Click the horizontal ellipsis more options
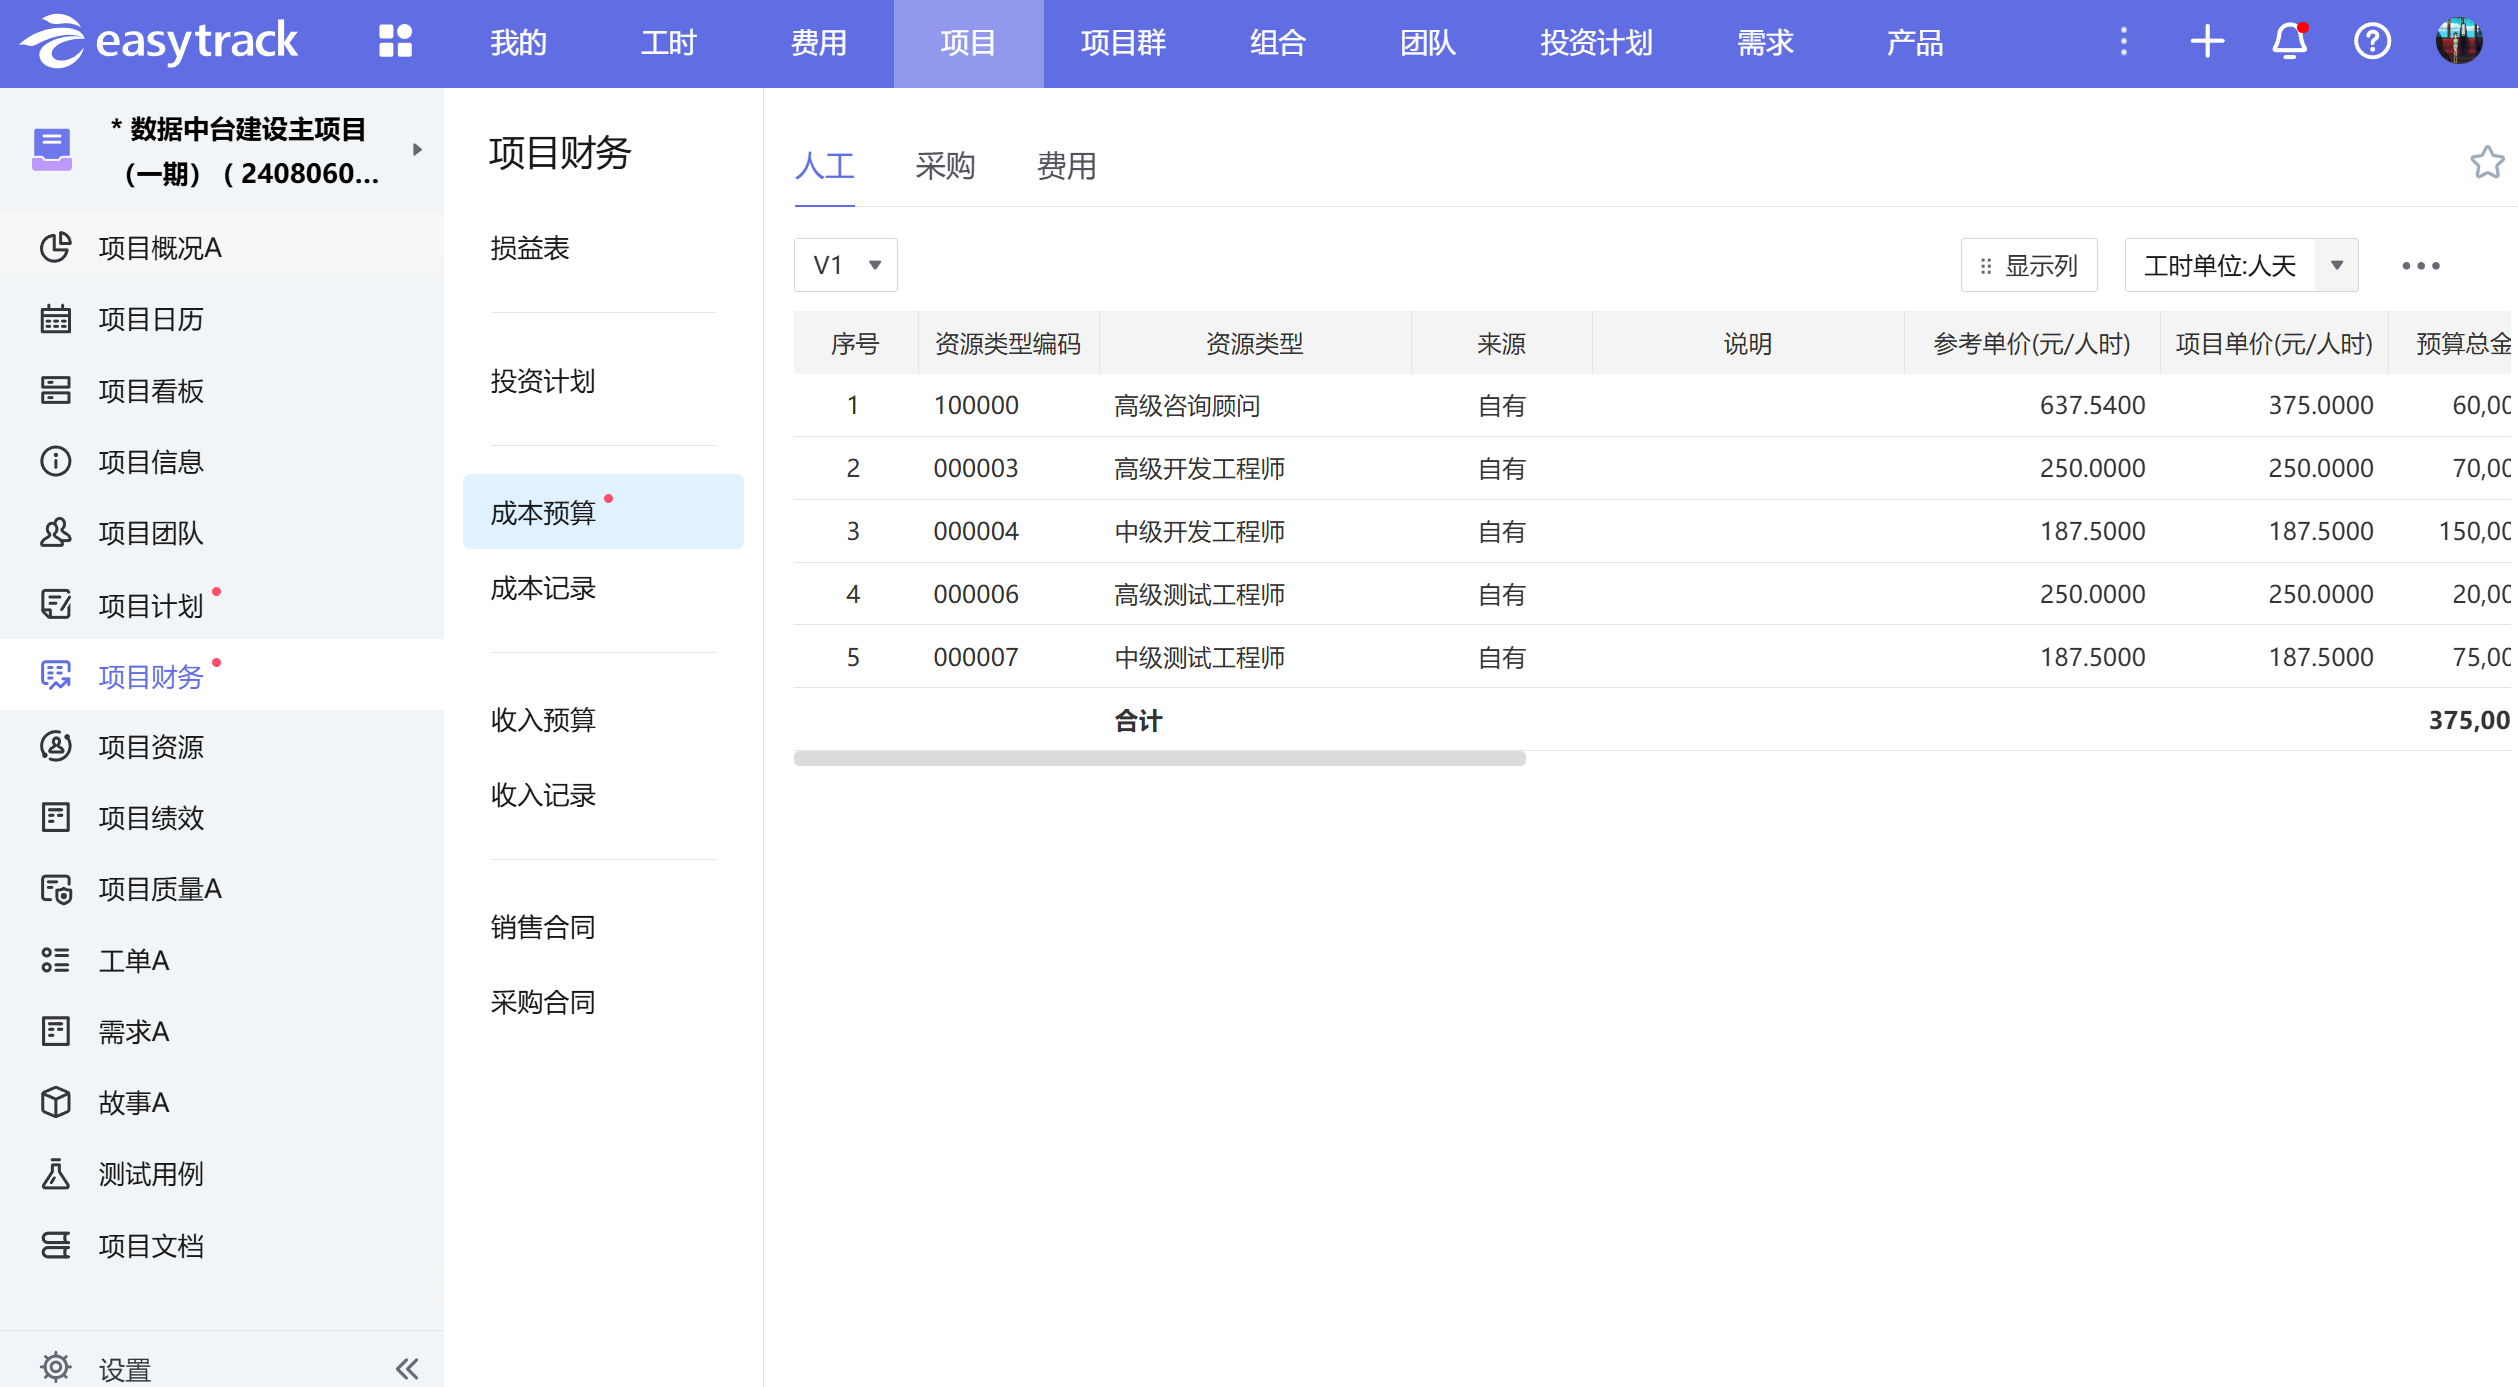Viewport: 2518px width, 1387px height. [x=2421, y=266]
